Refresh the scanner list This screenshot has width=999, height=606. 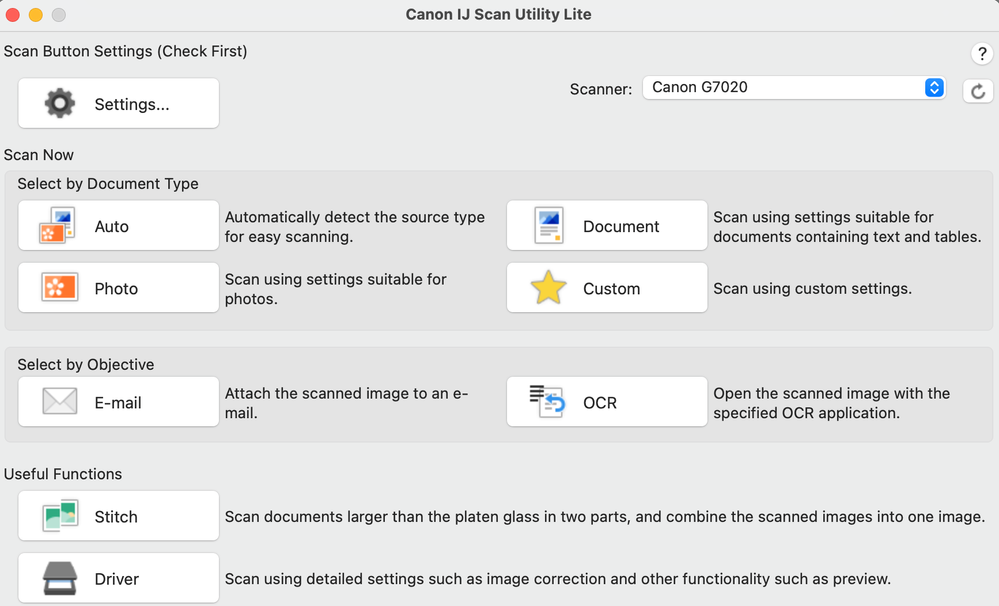pyautogui.click(x=977, y=91)
